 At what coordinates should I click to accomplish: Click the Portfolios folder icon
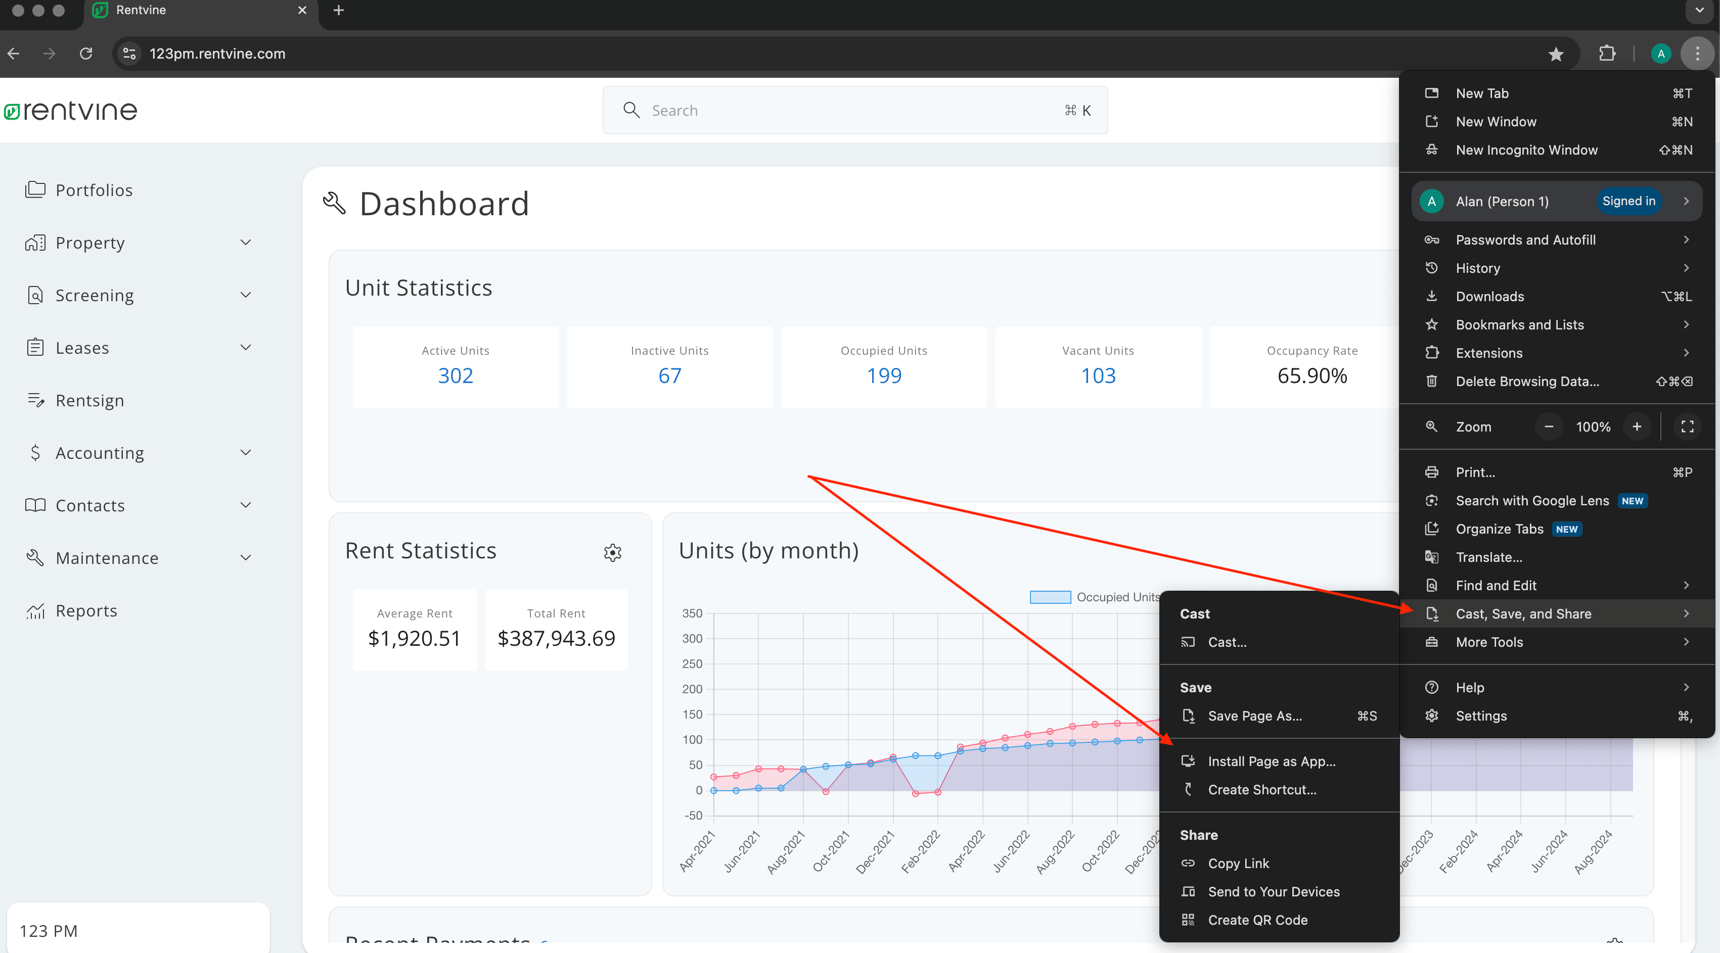tap(36, 190)
